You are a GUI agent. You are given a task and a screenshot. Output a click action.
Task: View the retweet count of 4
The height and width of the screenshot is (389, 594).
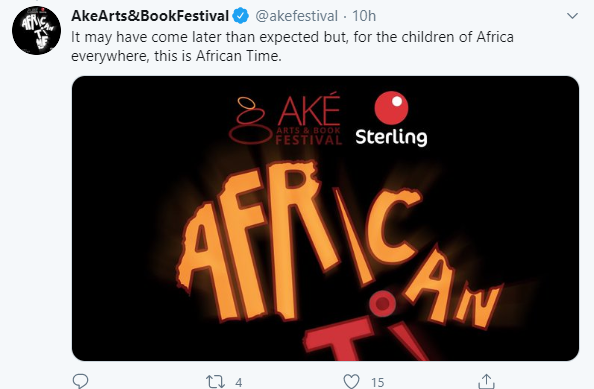[238, 382]
